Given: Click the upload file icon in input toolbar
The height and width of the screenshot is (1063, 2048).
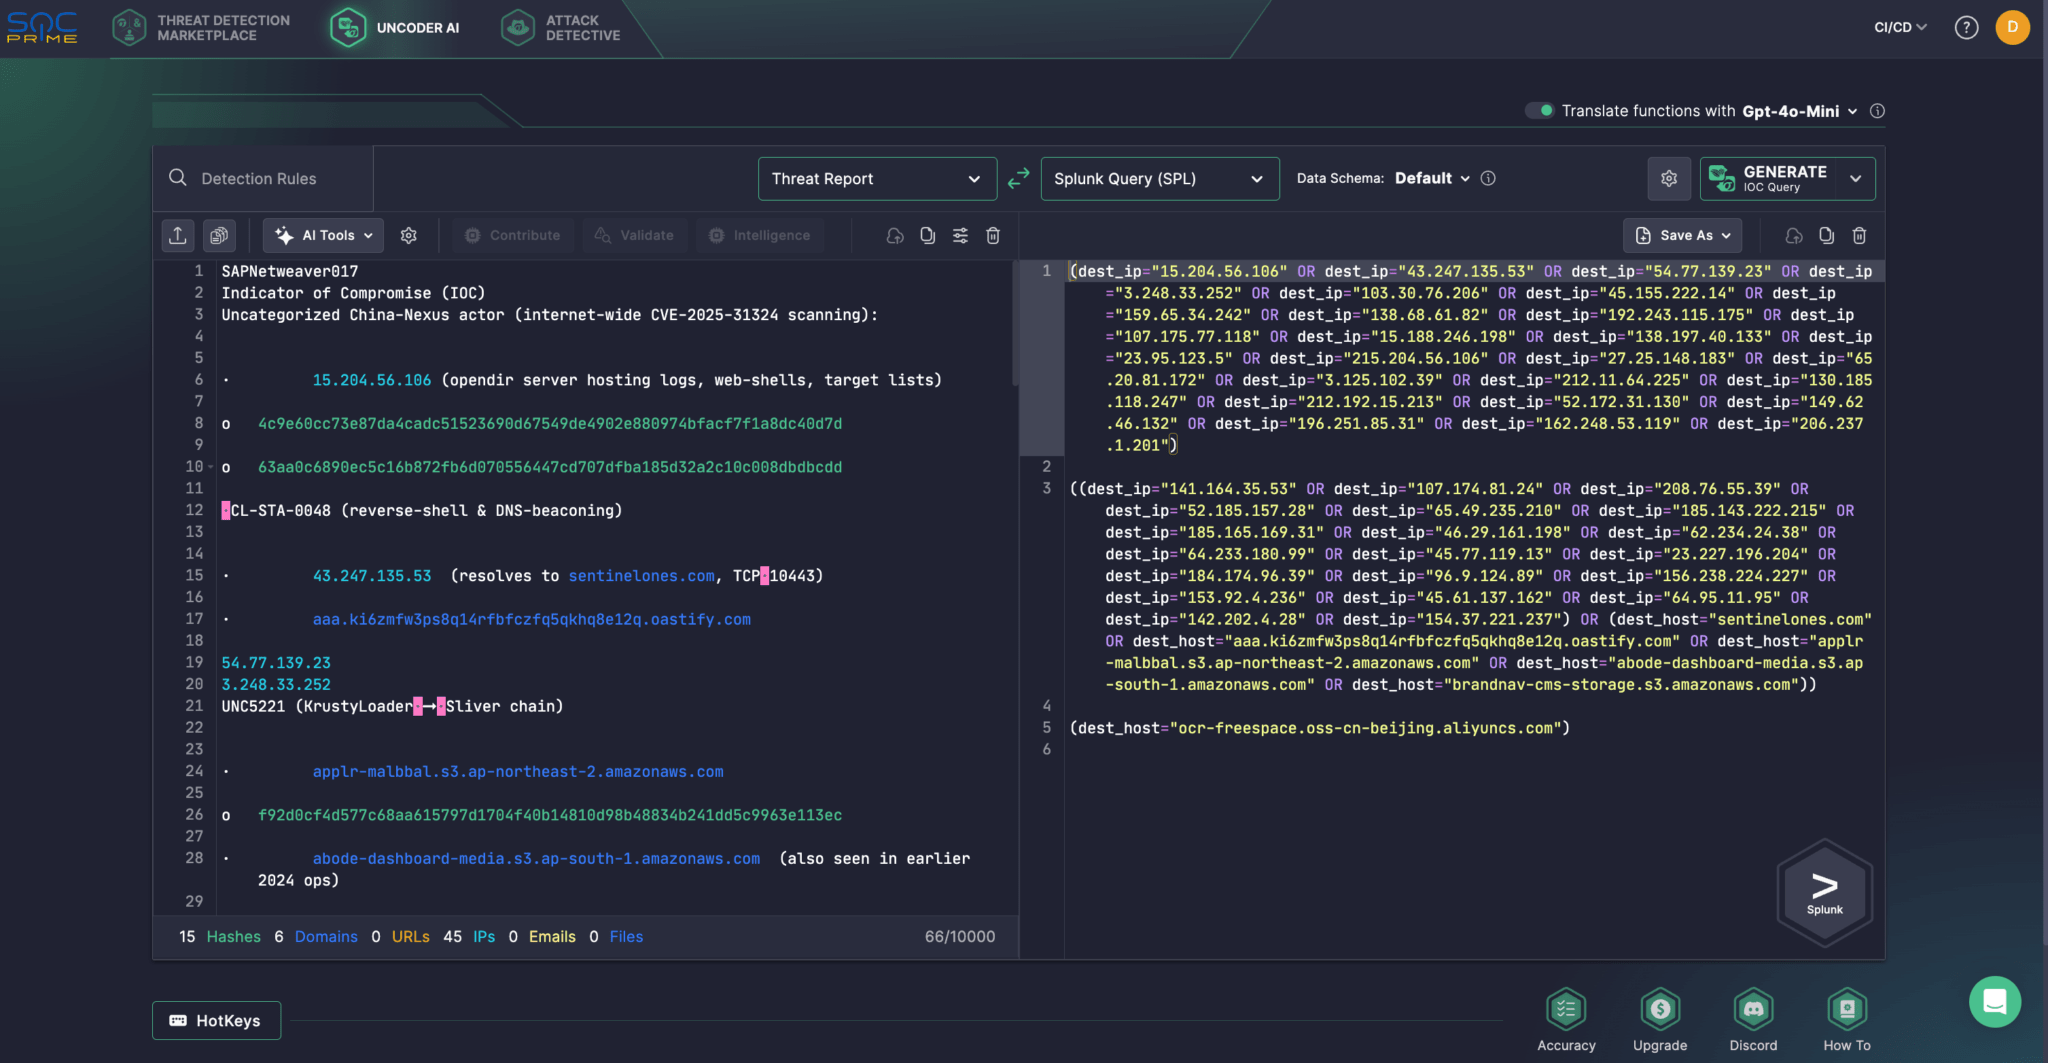Looking at the screenshot, I should tap(178, 235).
